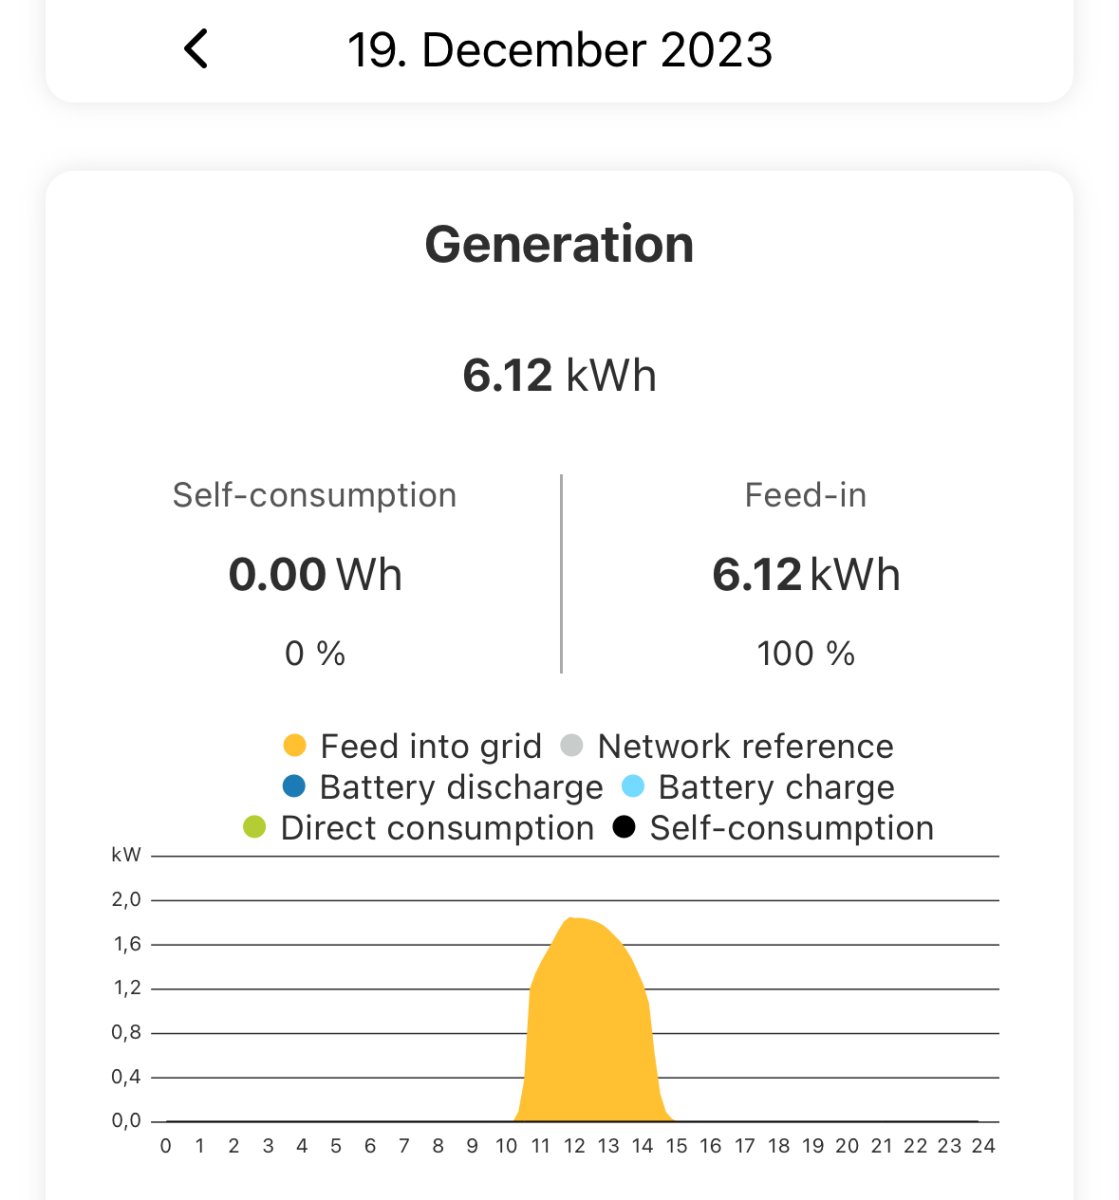Tap the 19. December 2023 date title
This screenshot has height=1200, width=1119.
559,50
